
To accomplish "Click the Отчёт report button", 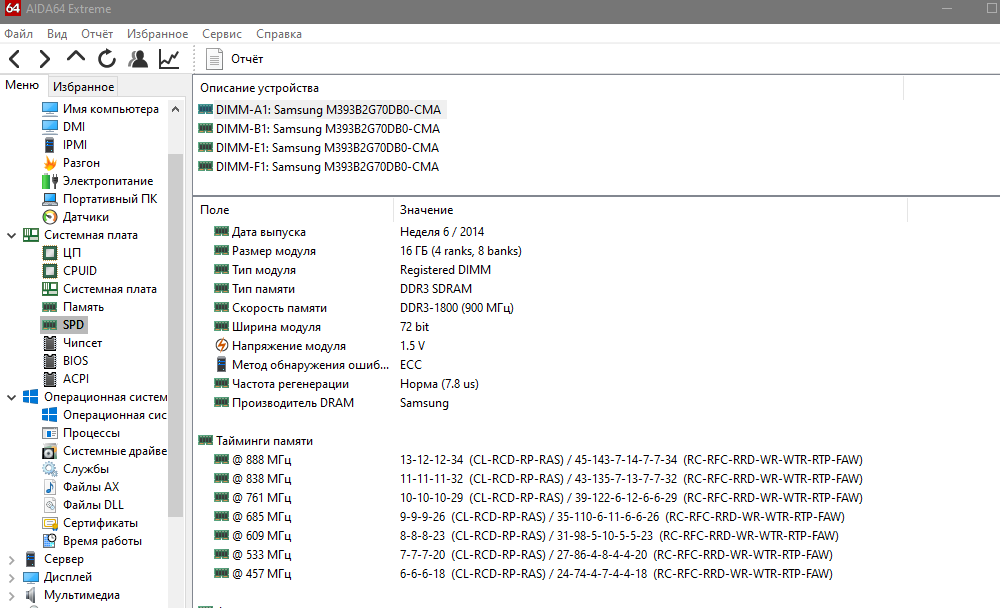I will point(234,59).
